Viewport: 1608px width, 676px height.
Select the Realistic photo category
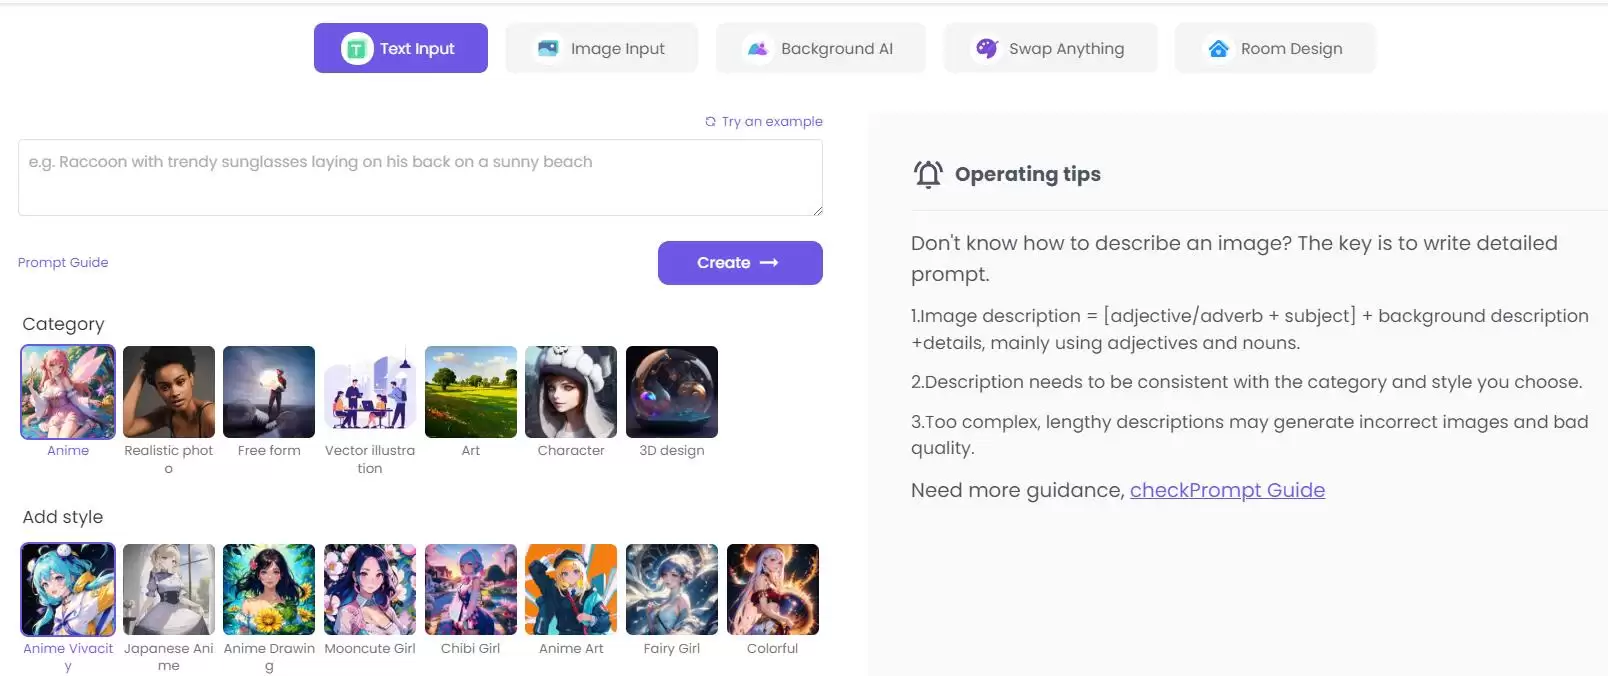tap(169, 392)
